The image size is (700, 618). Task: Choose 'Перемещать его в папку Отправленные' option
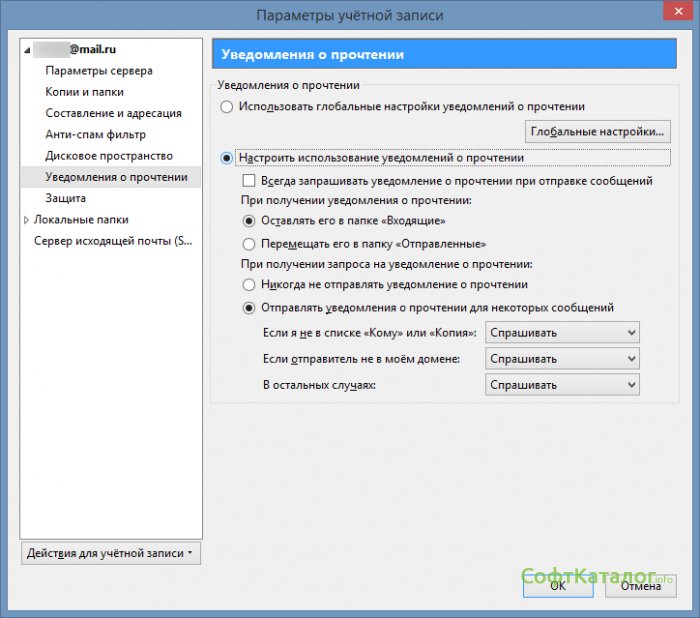250,244
